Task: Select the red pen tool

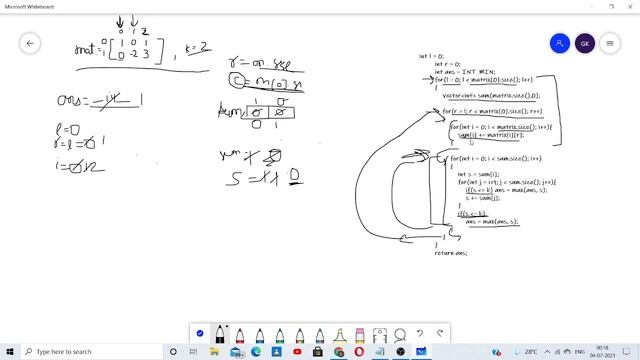Action: click(240, 335)
